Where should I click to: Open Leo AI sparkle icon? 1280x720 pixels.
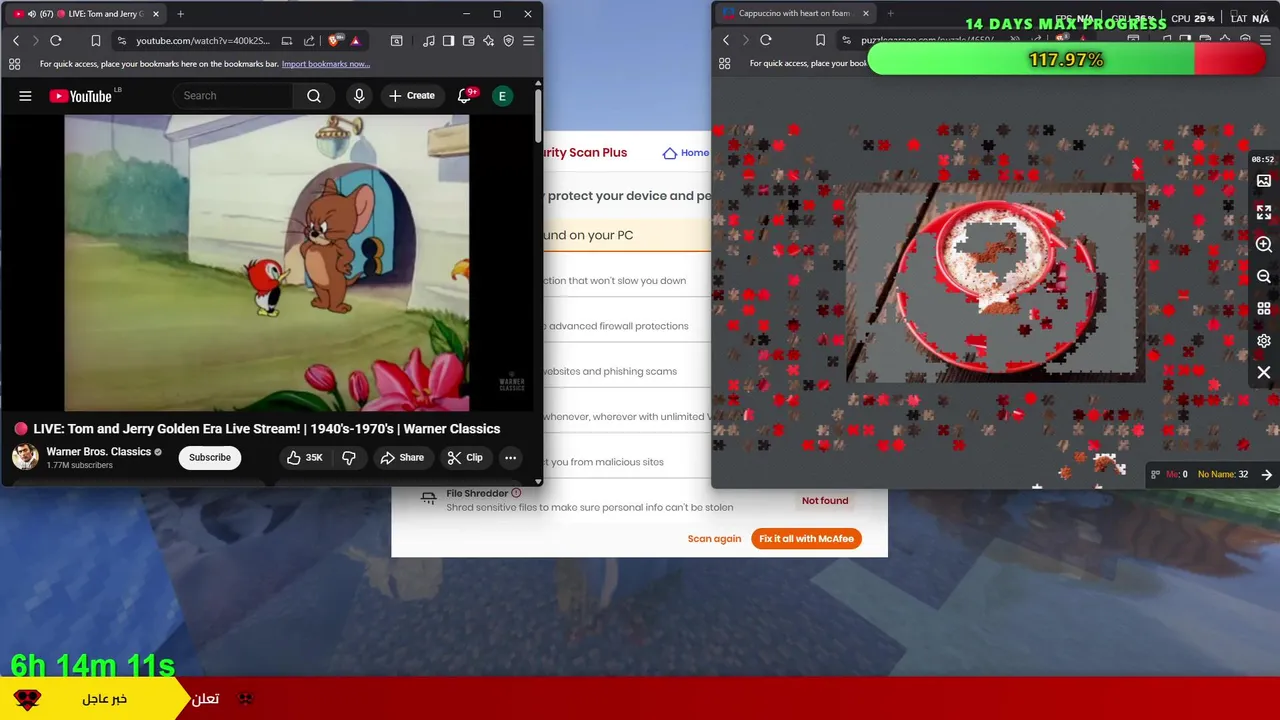click(488, 41)
